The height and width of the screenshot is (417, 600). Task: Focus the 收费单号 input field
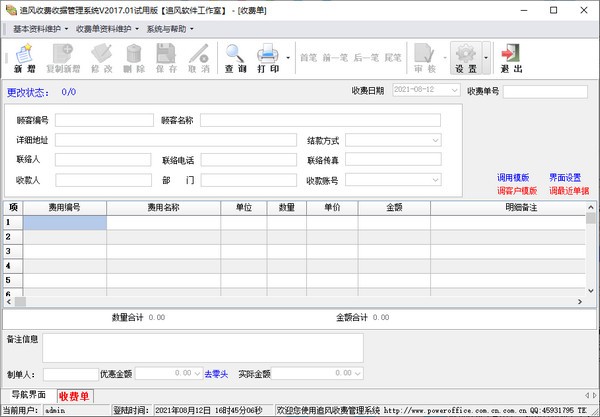545,91
